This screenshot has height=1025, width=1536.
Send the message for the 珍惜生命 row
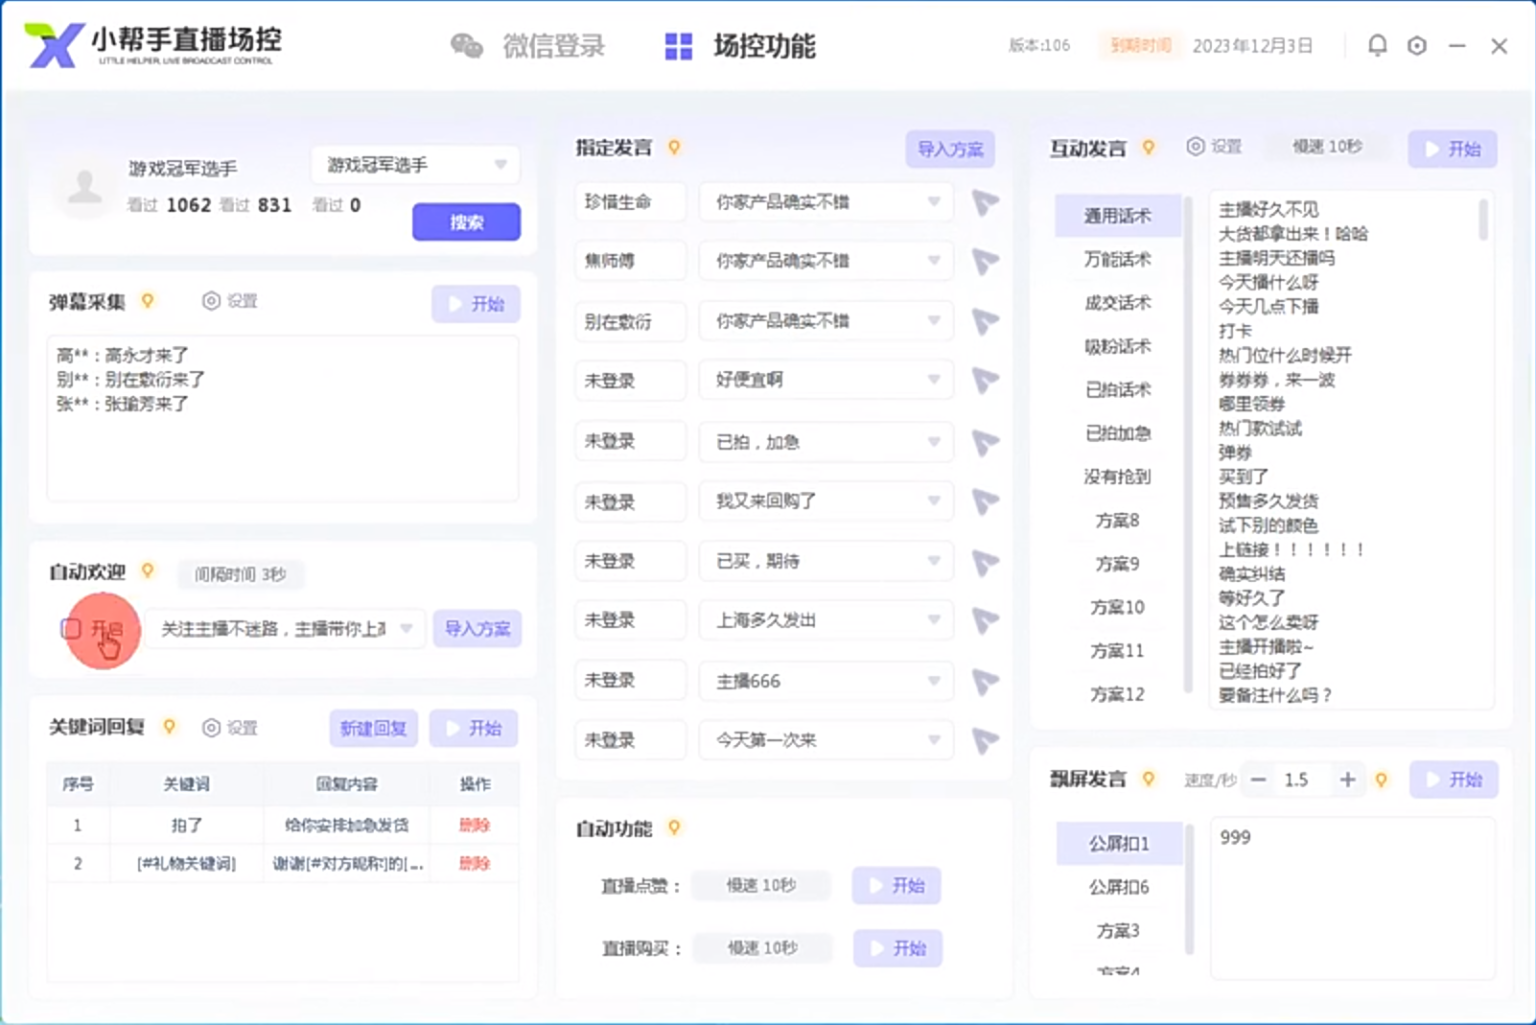(x=985, y=203)
